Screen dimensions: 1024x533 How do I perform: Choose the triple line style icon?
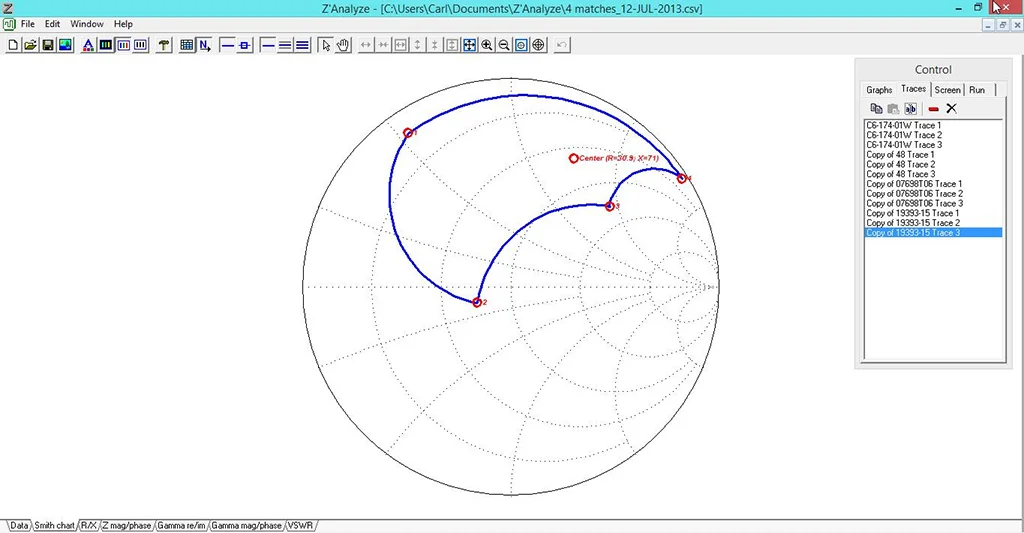[x=302, y=45]
